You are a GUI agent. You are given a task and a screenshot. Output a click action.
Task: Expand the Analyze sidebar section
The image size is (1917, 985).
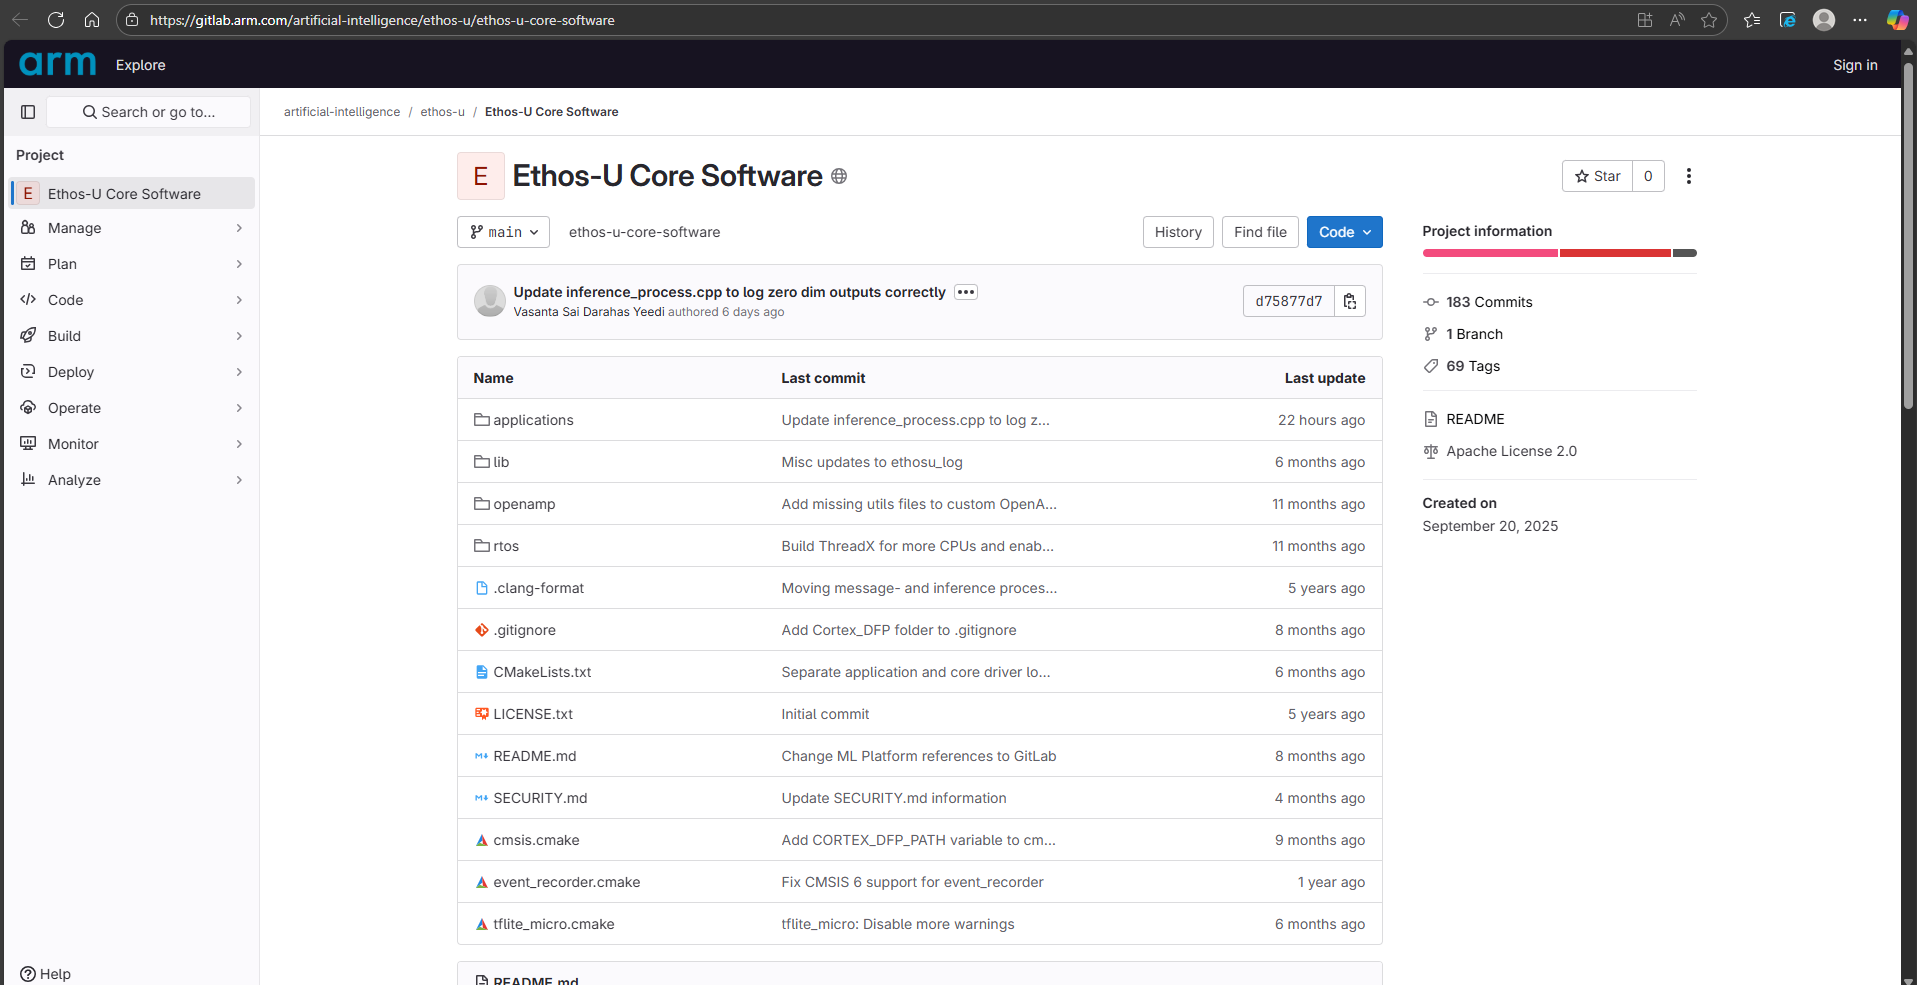point(132,480)
